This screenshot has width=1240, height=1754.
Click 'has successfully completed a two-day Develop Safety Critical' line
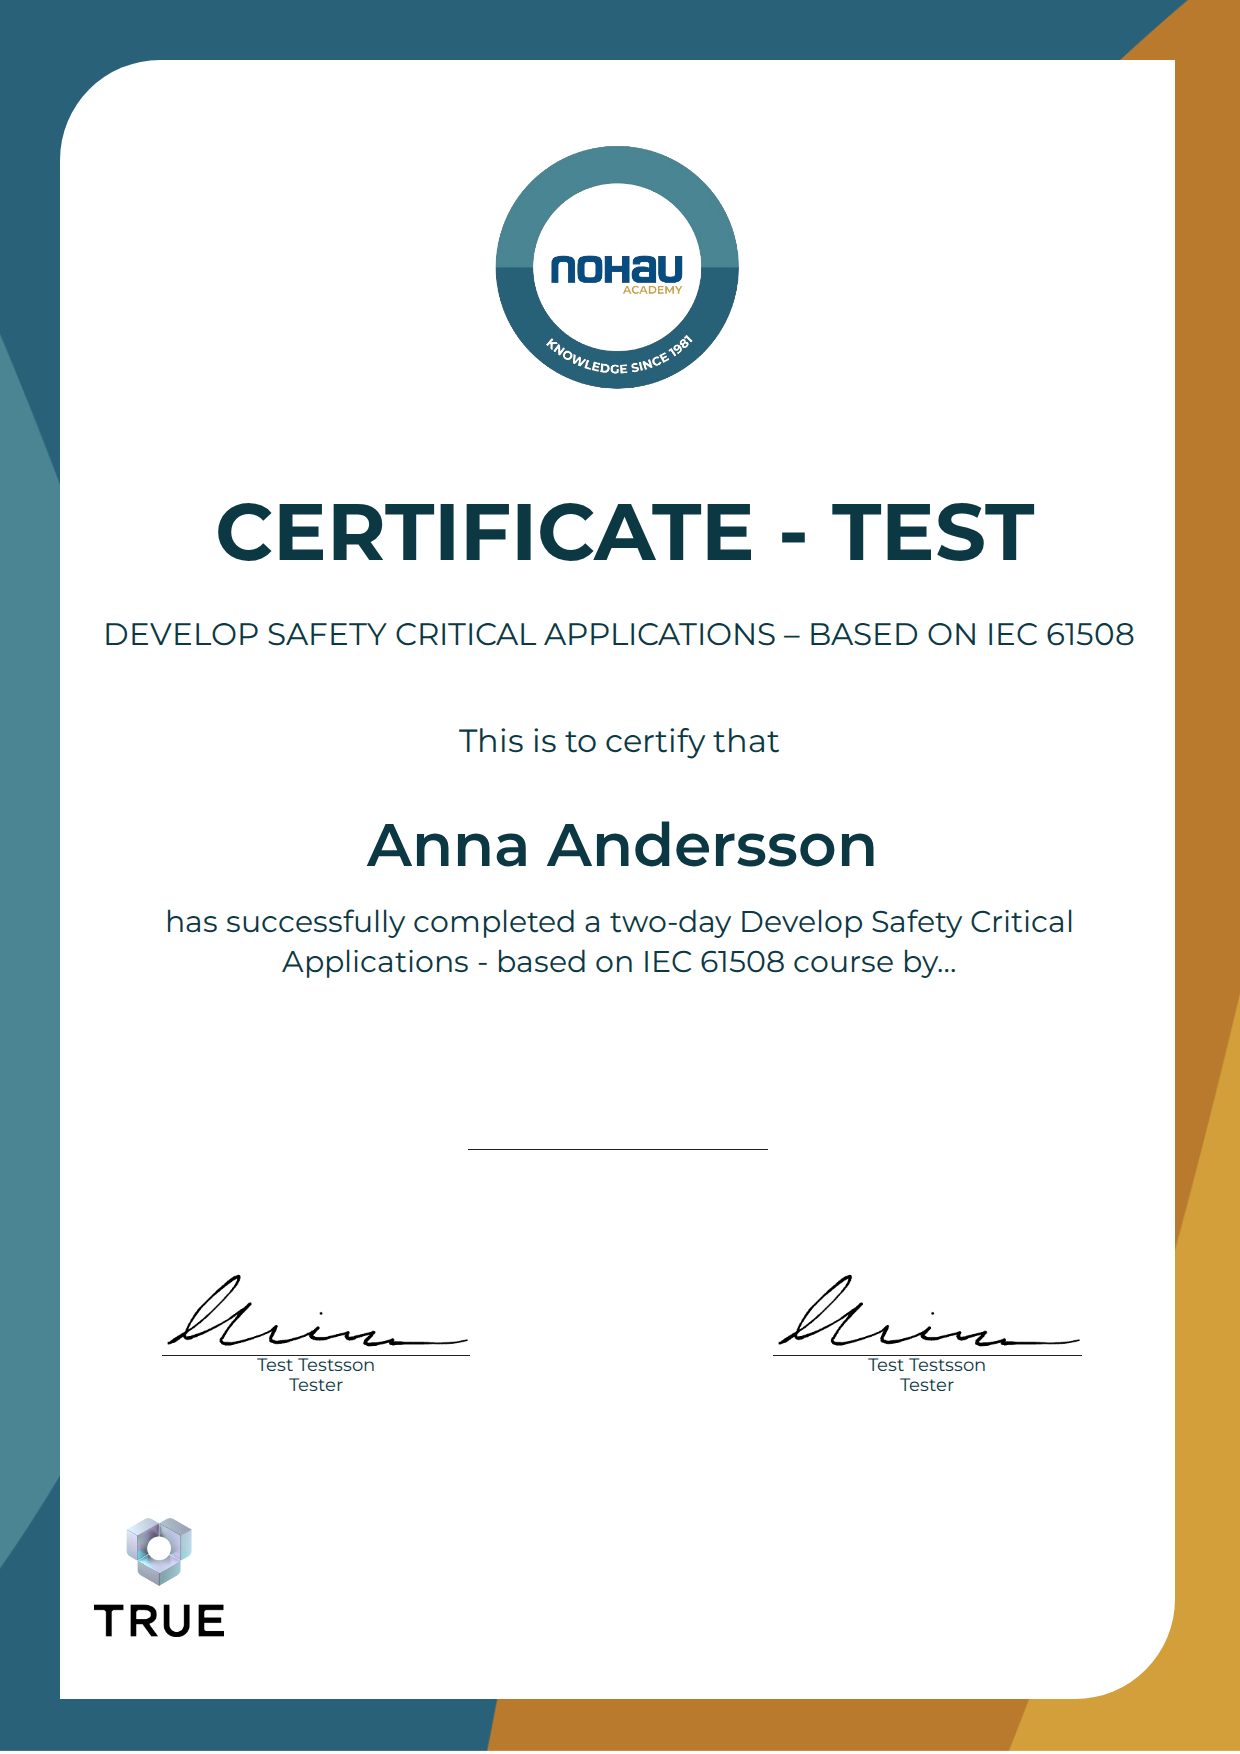[619, 922]
